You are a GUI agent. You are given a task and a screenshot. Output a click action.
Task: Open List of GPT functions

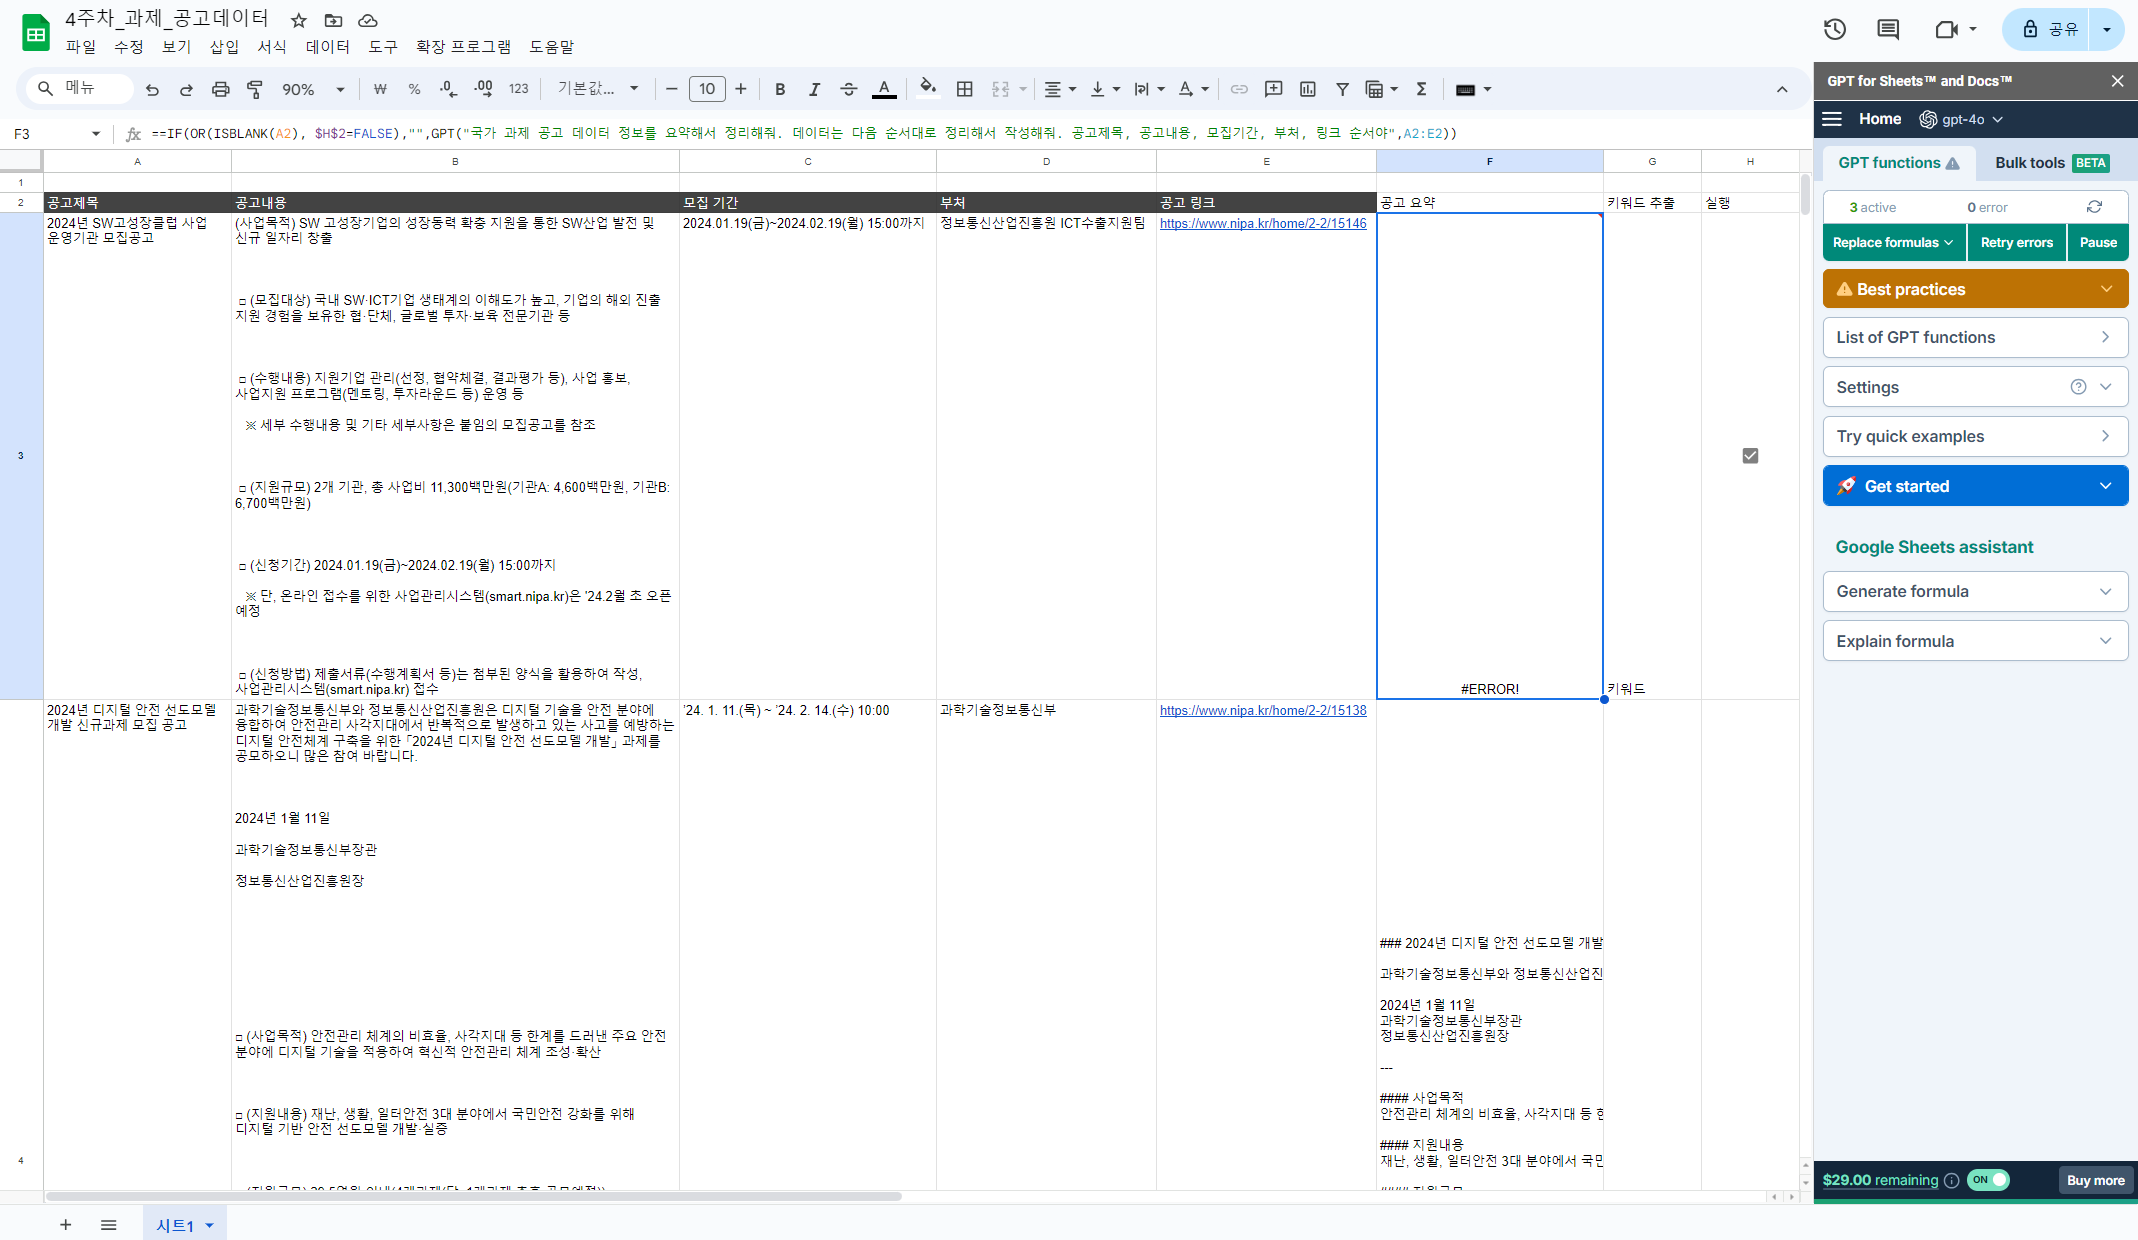click(1975, 338)
